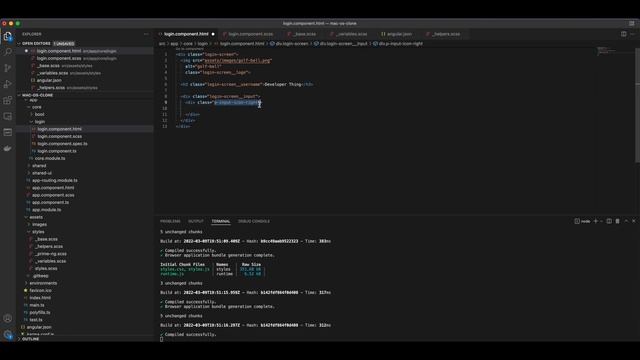Screen dimensions: 640x360
Task: Open the Output panel tab
Action: 196,221
